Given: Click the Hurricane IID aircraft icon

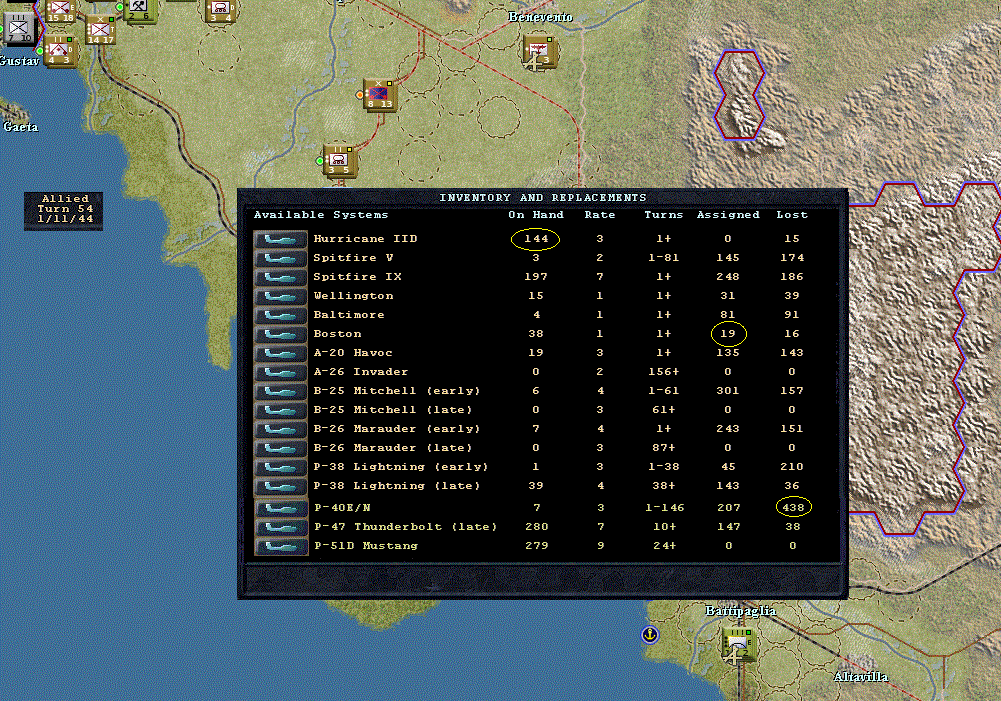Looking at the screenshot, I should [x=281, y=239].
